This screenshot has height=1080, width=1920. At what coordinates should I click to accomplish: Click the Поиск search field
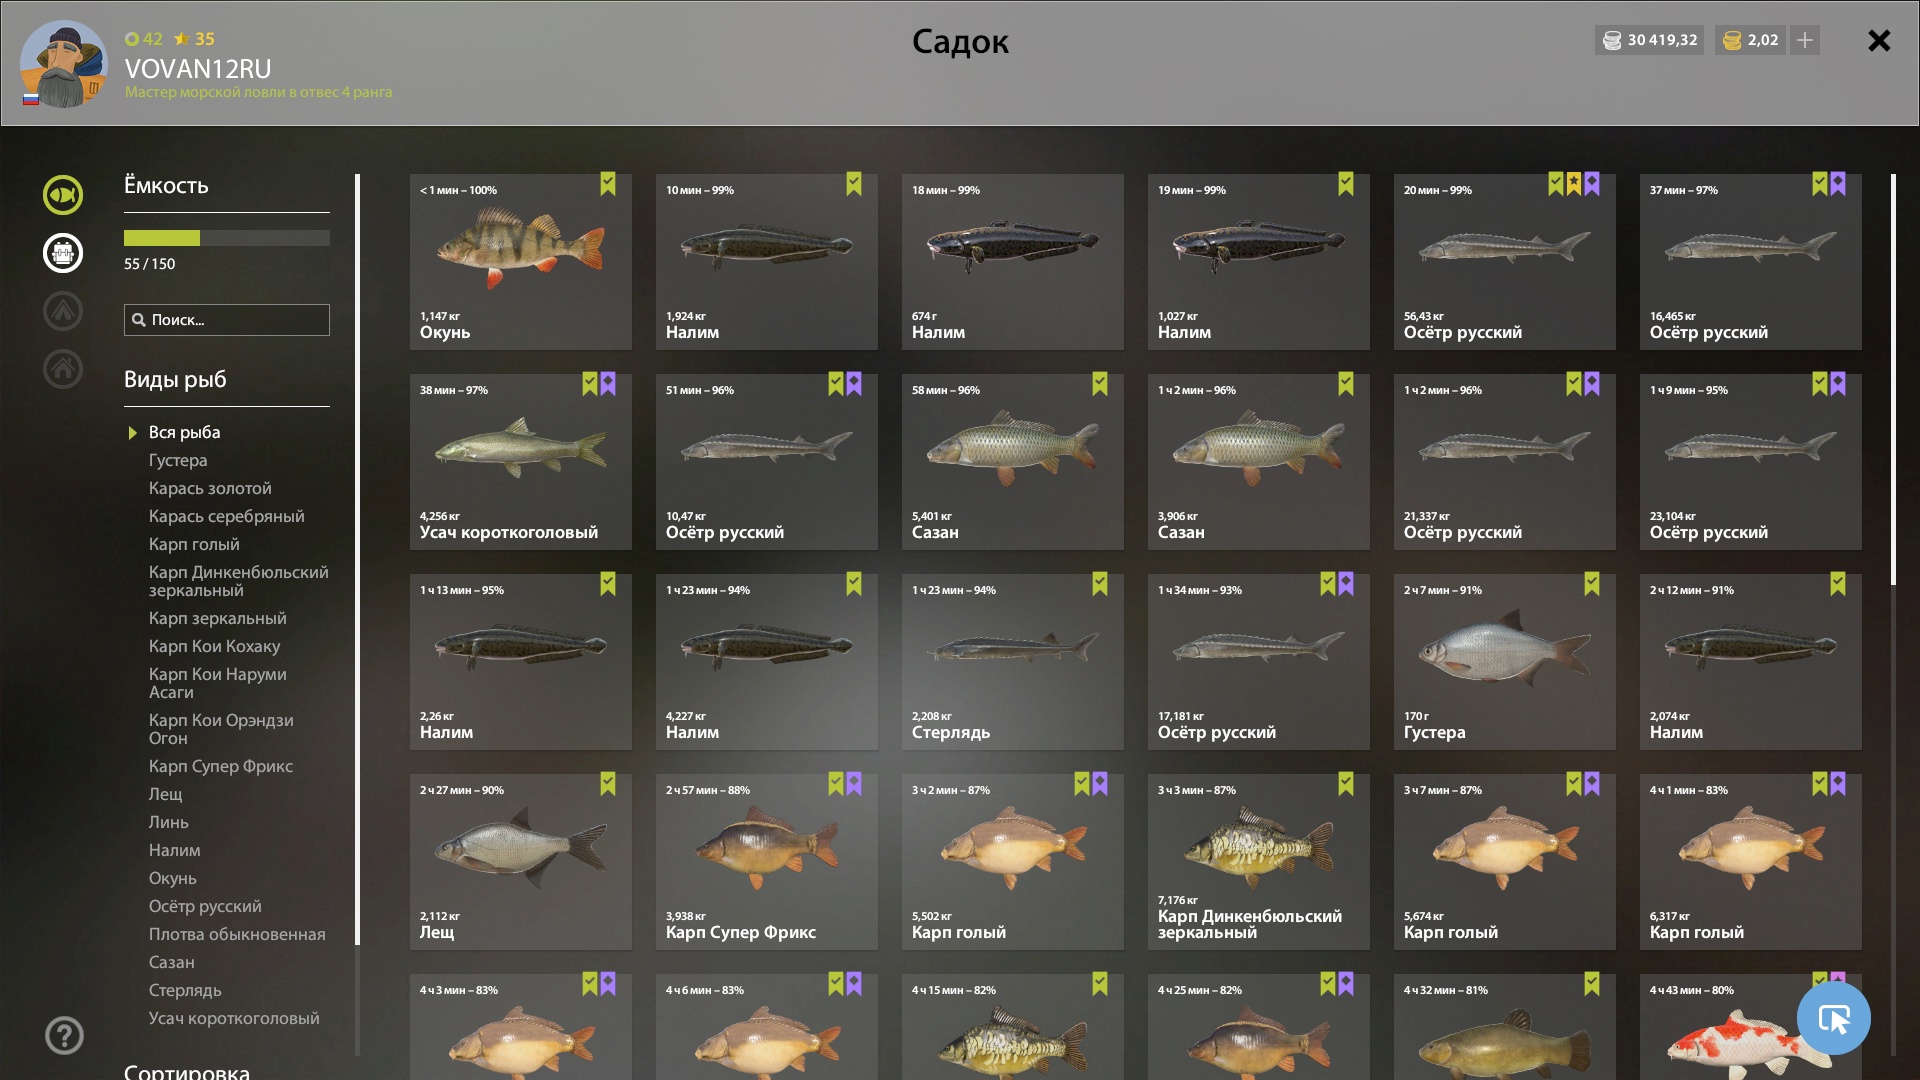(227, 320)
